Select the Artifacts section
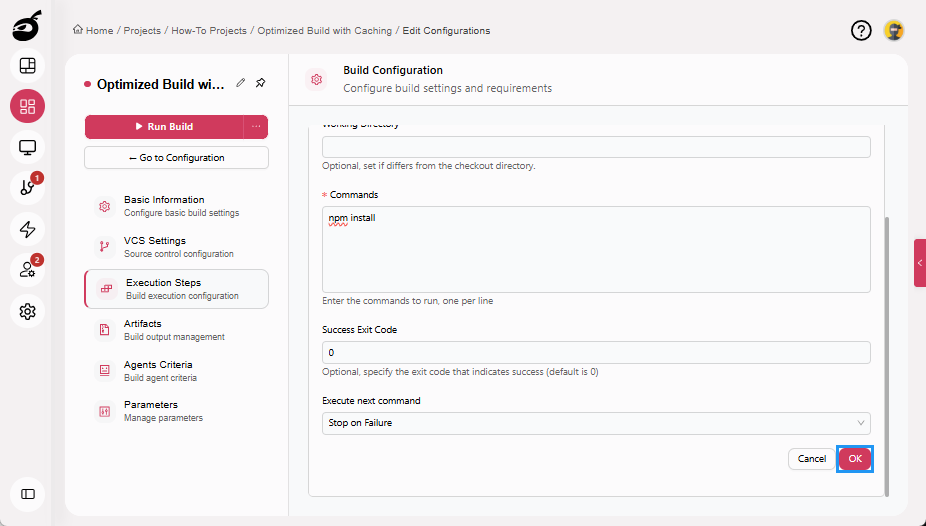Image resolution: width=926 pixels, height=526 pixels. pyautogui.click(x=176, y=329)
